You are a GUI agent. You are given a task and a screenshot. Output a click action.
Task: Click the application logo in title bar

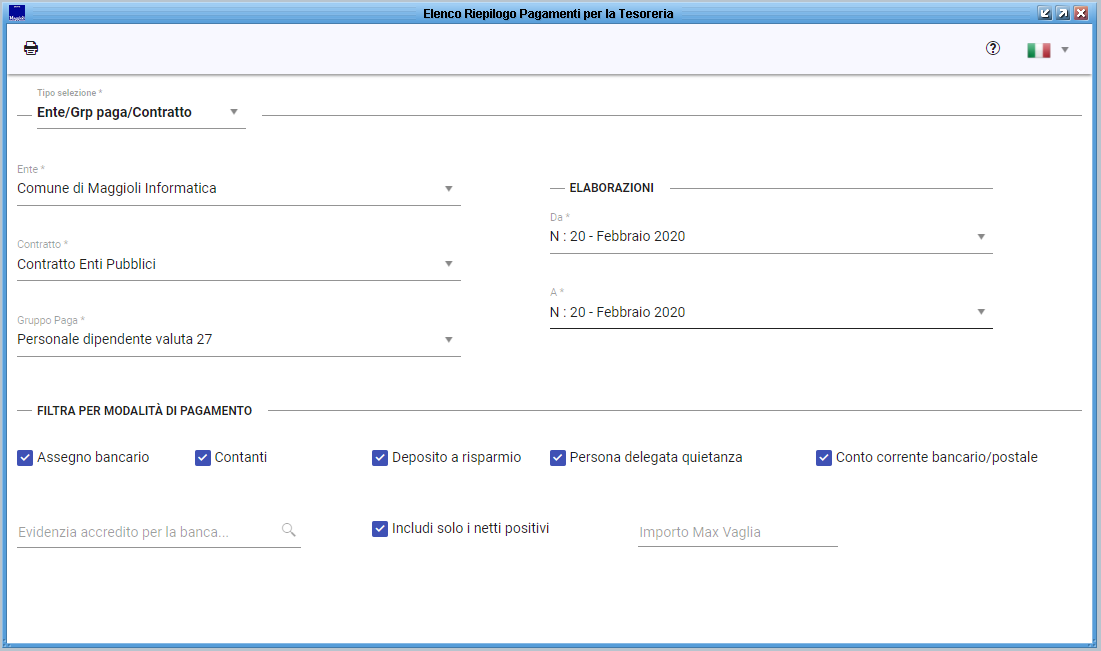(17, 13)
